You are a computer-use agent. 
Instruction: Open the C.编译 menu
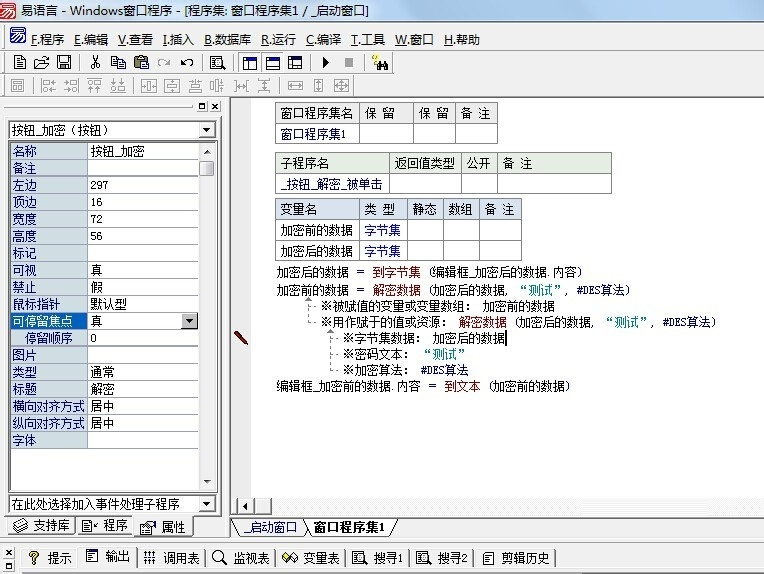323,39
